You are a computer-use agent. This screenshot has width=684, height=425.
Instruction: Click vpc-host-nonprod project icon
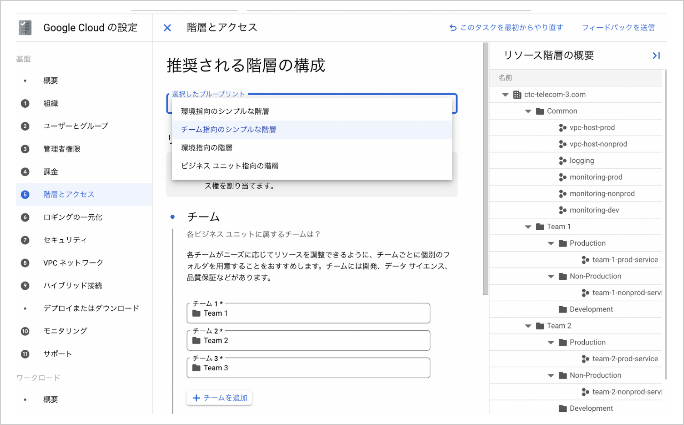point(563,144)
